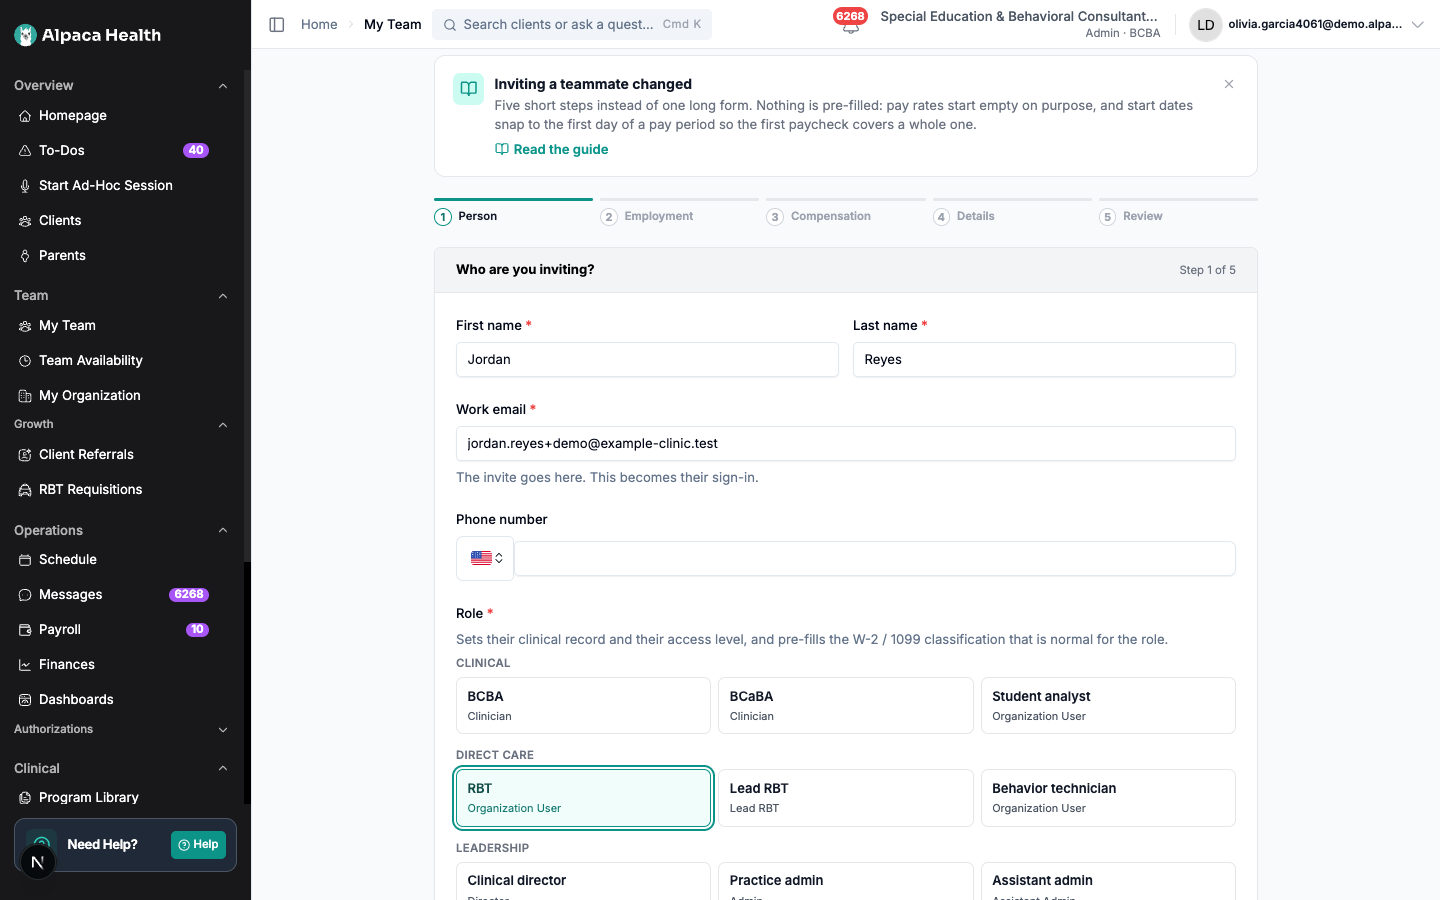The image size is (1440, 900).
Task: Toggle the sidebar panel icon
Action: pos(277,24)
